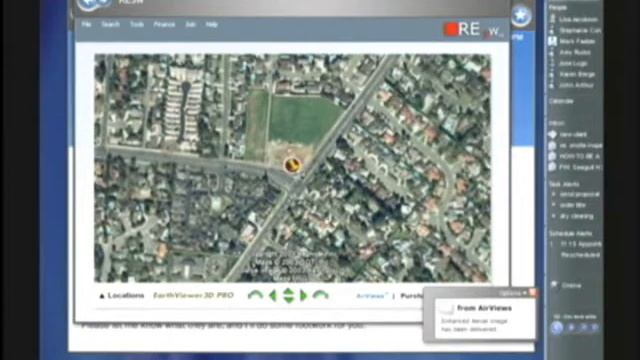
Task: Click the 'from AirViews' notification message
Action: pyautogui.click(x=484, y=308)
